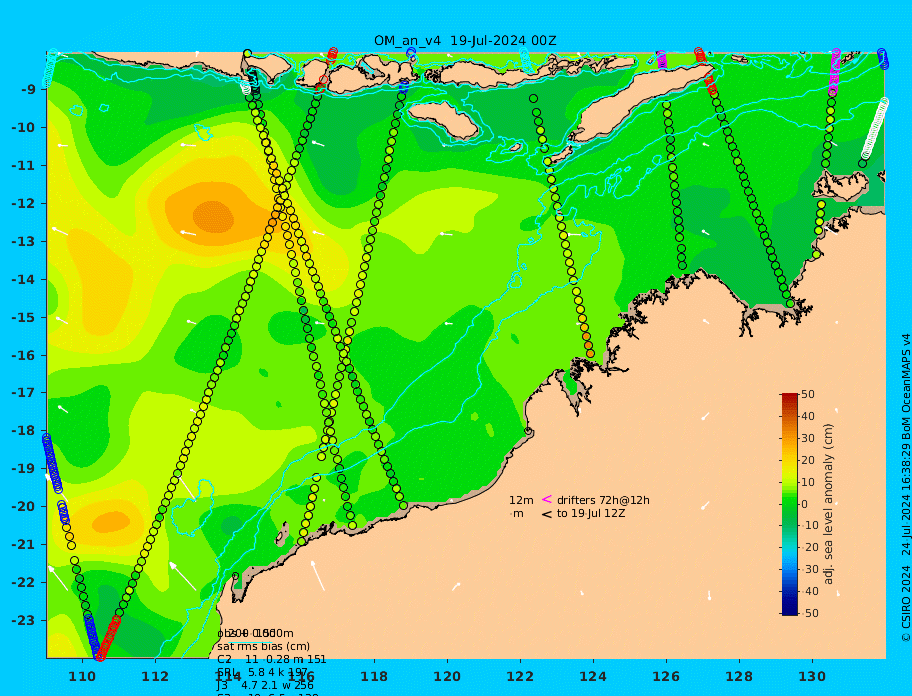Click the J3 satellite statistics row

(265, 686)
